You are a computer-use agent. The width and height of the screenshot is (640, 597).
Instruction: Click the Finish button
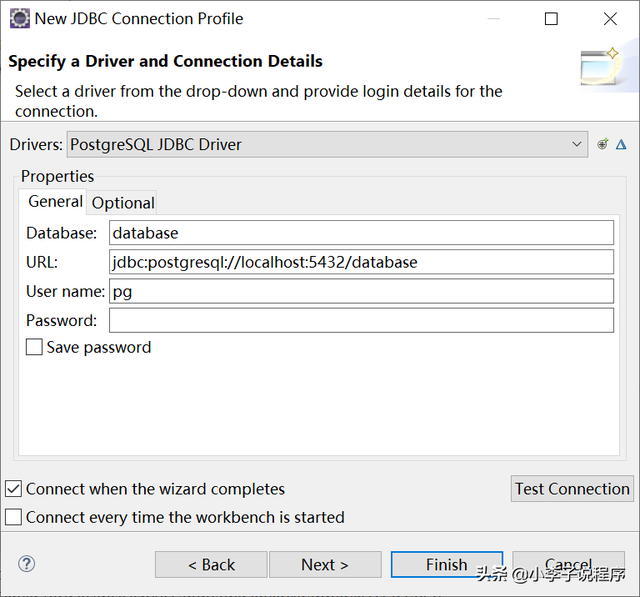click(447, 565)
